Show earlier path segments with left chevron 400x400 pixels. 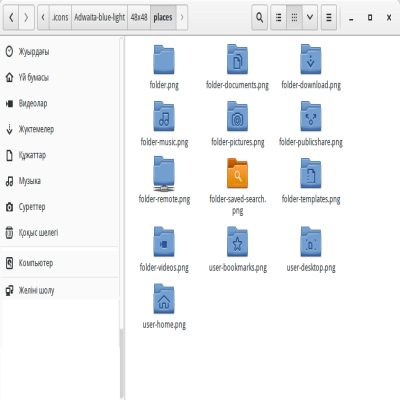(43, 17)
